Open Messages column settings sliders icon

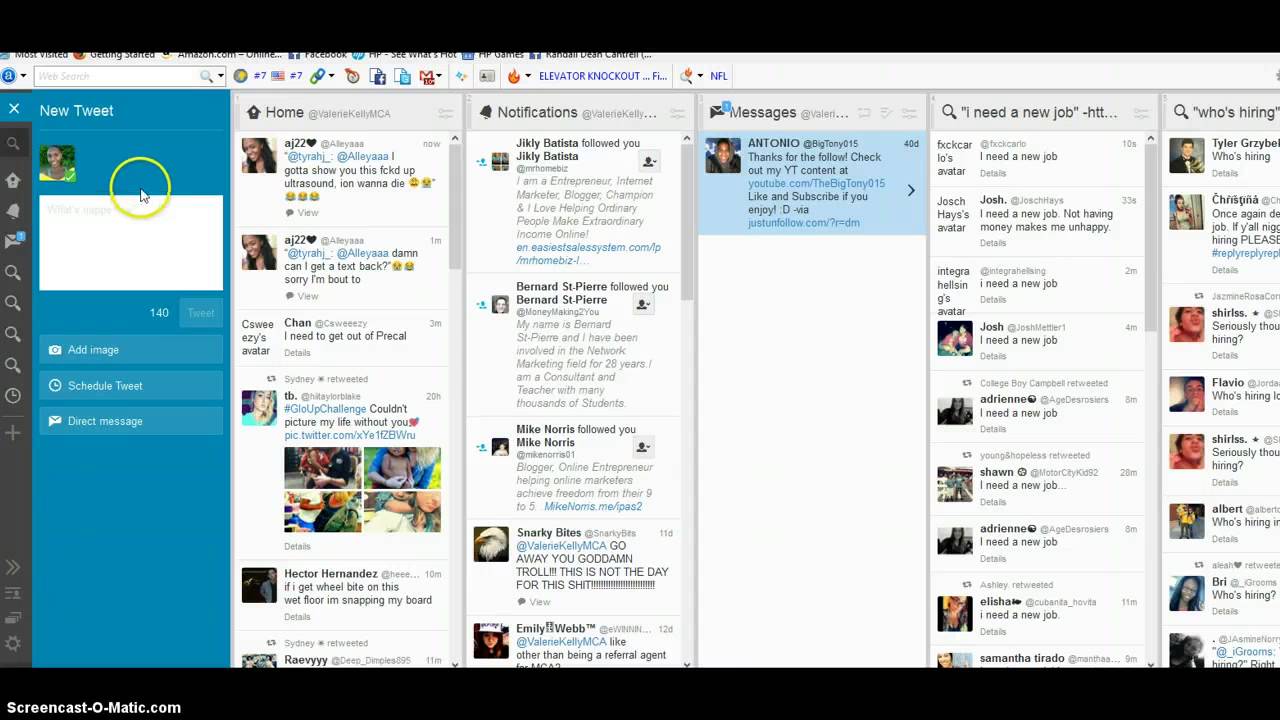(x=909, y=113)
